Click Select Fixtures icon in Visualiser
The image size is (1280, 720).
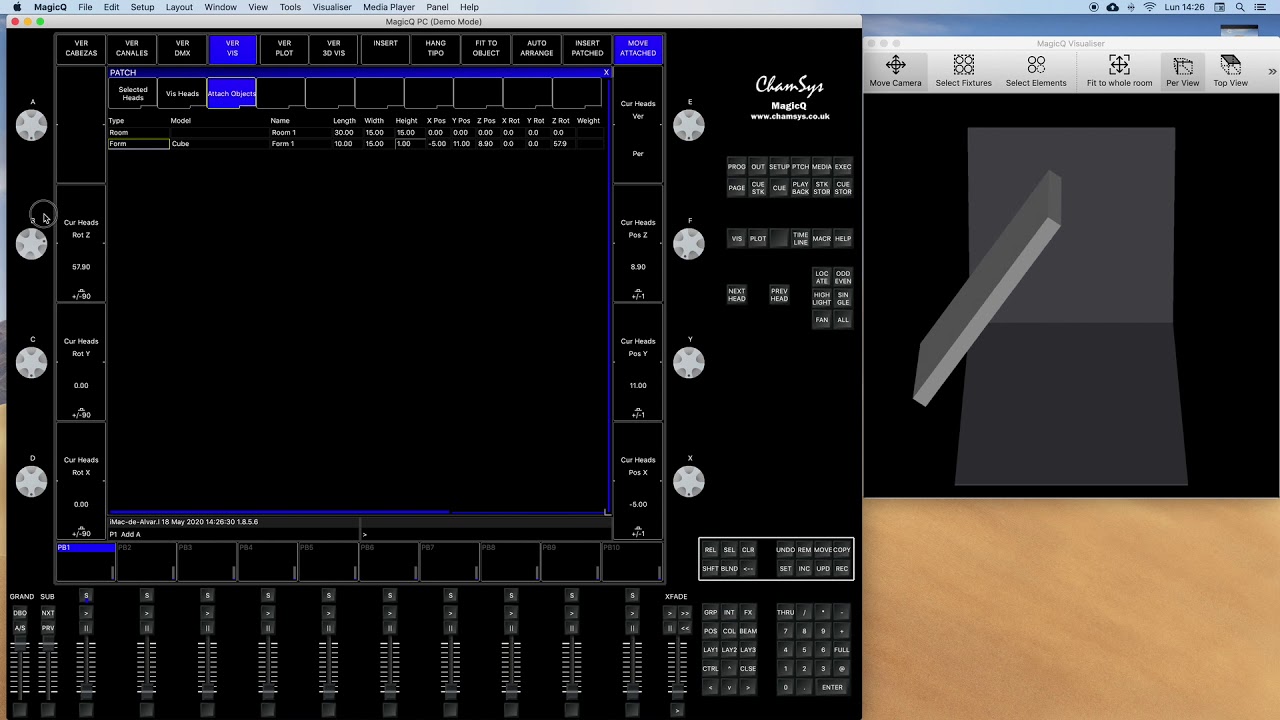click(963, 65)
